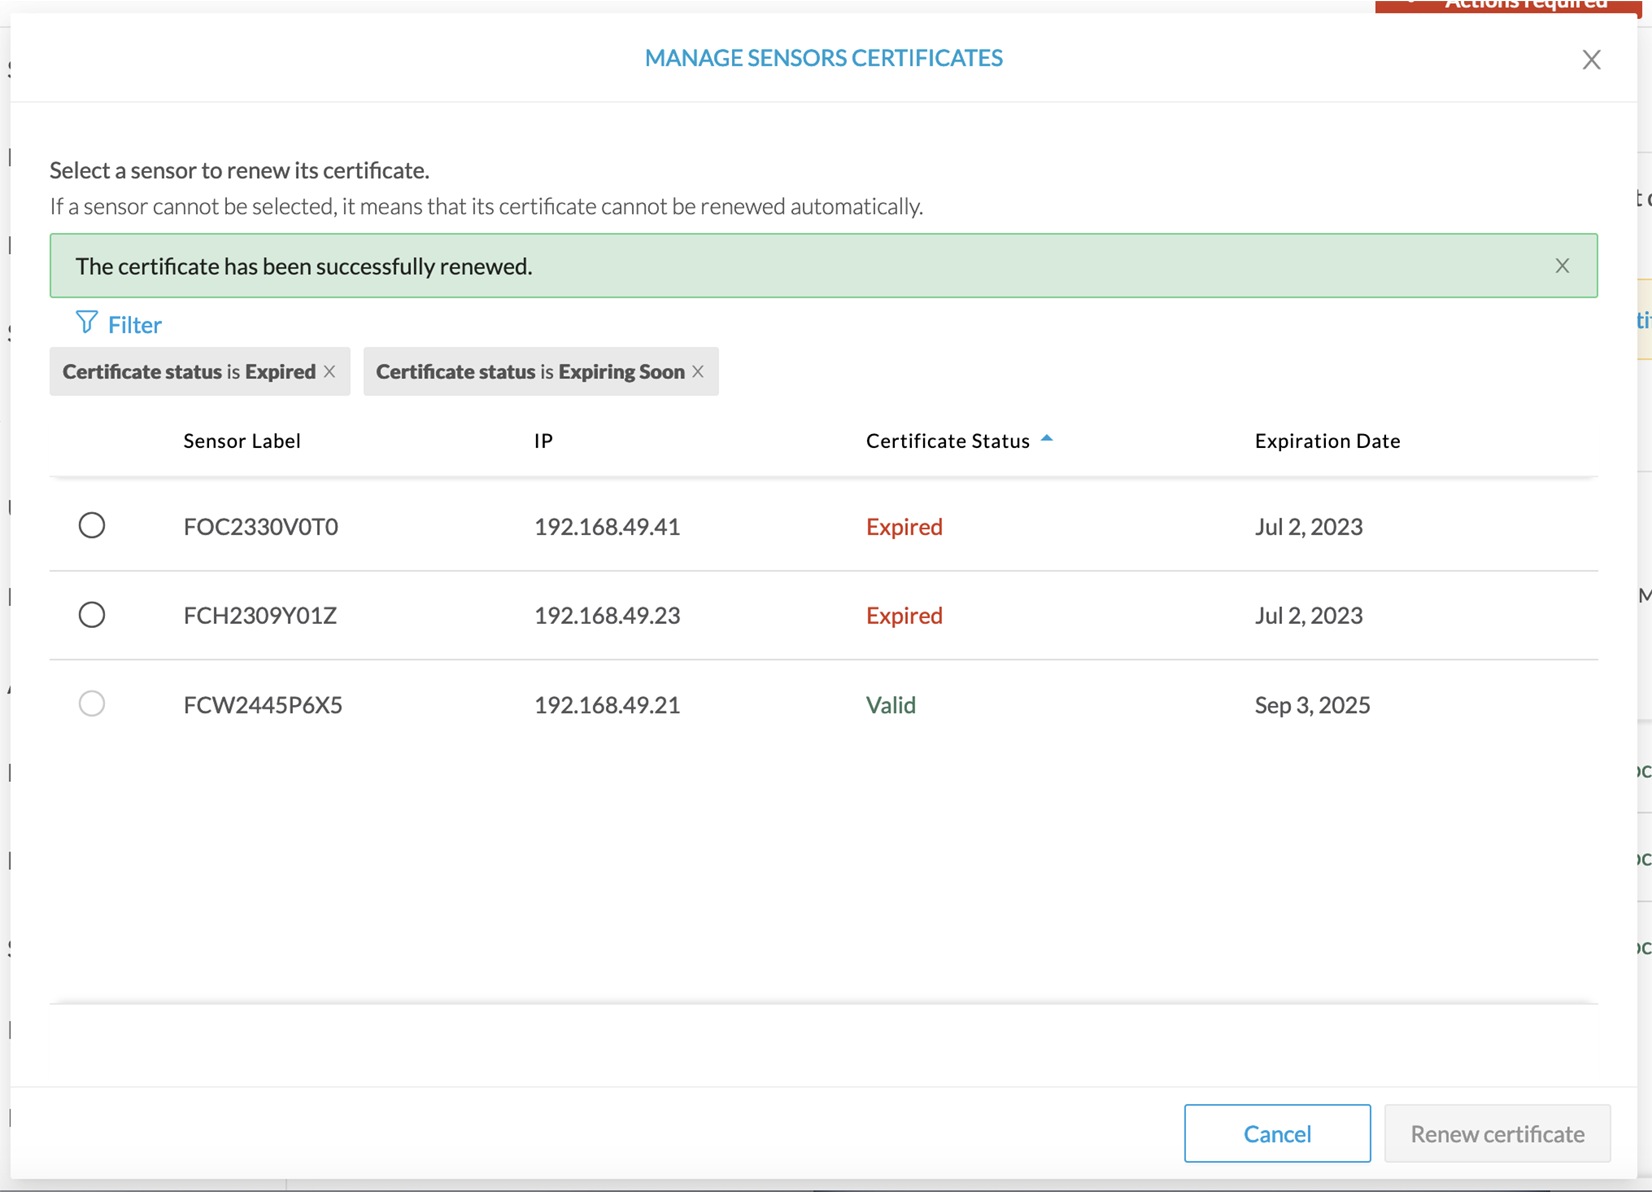The image size is (1652, 1192).
Task: Click the Expired status text for FOC2330V0T0
Action: [x=903, y=526]
